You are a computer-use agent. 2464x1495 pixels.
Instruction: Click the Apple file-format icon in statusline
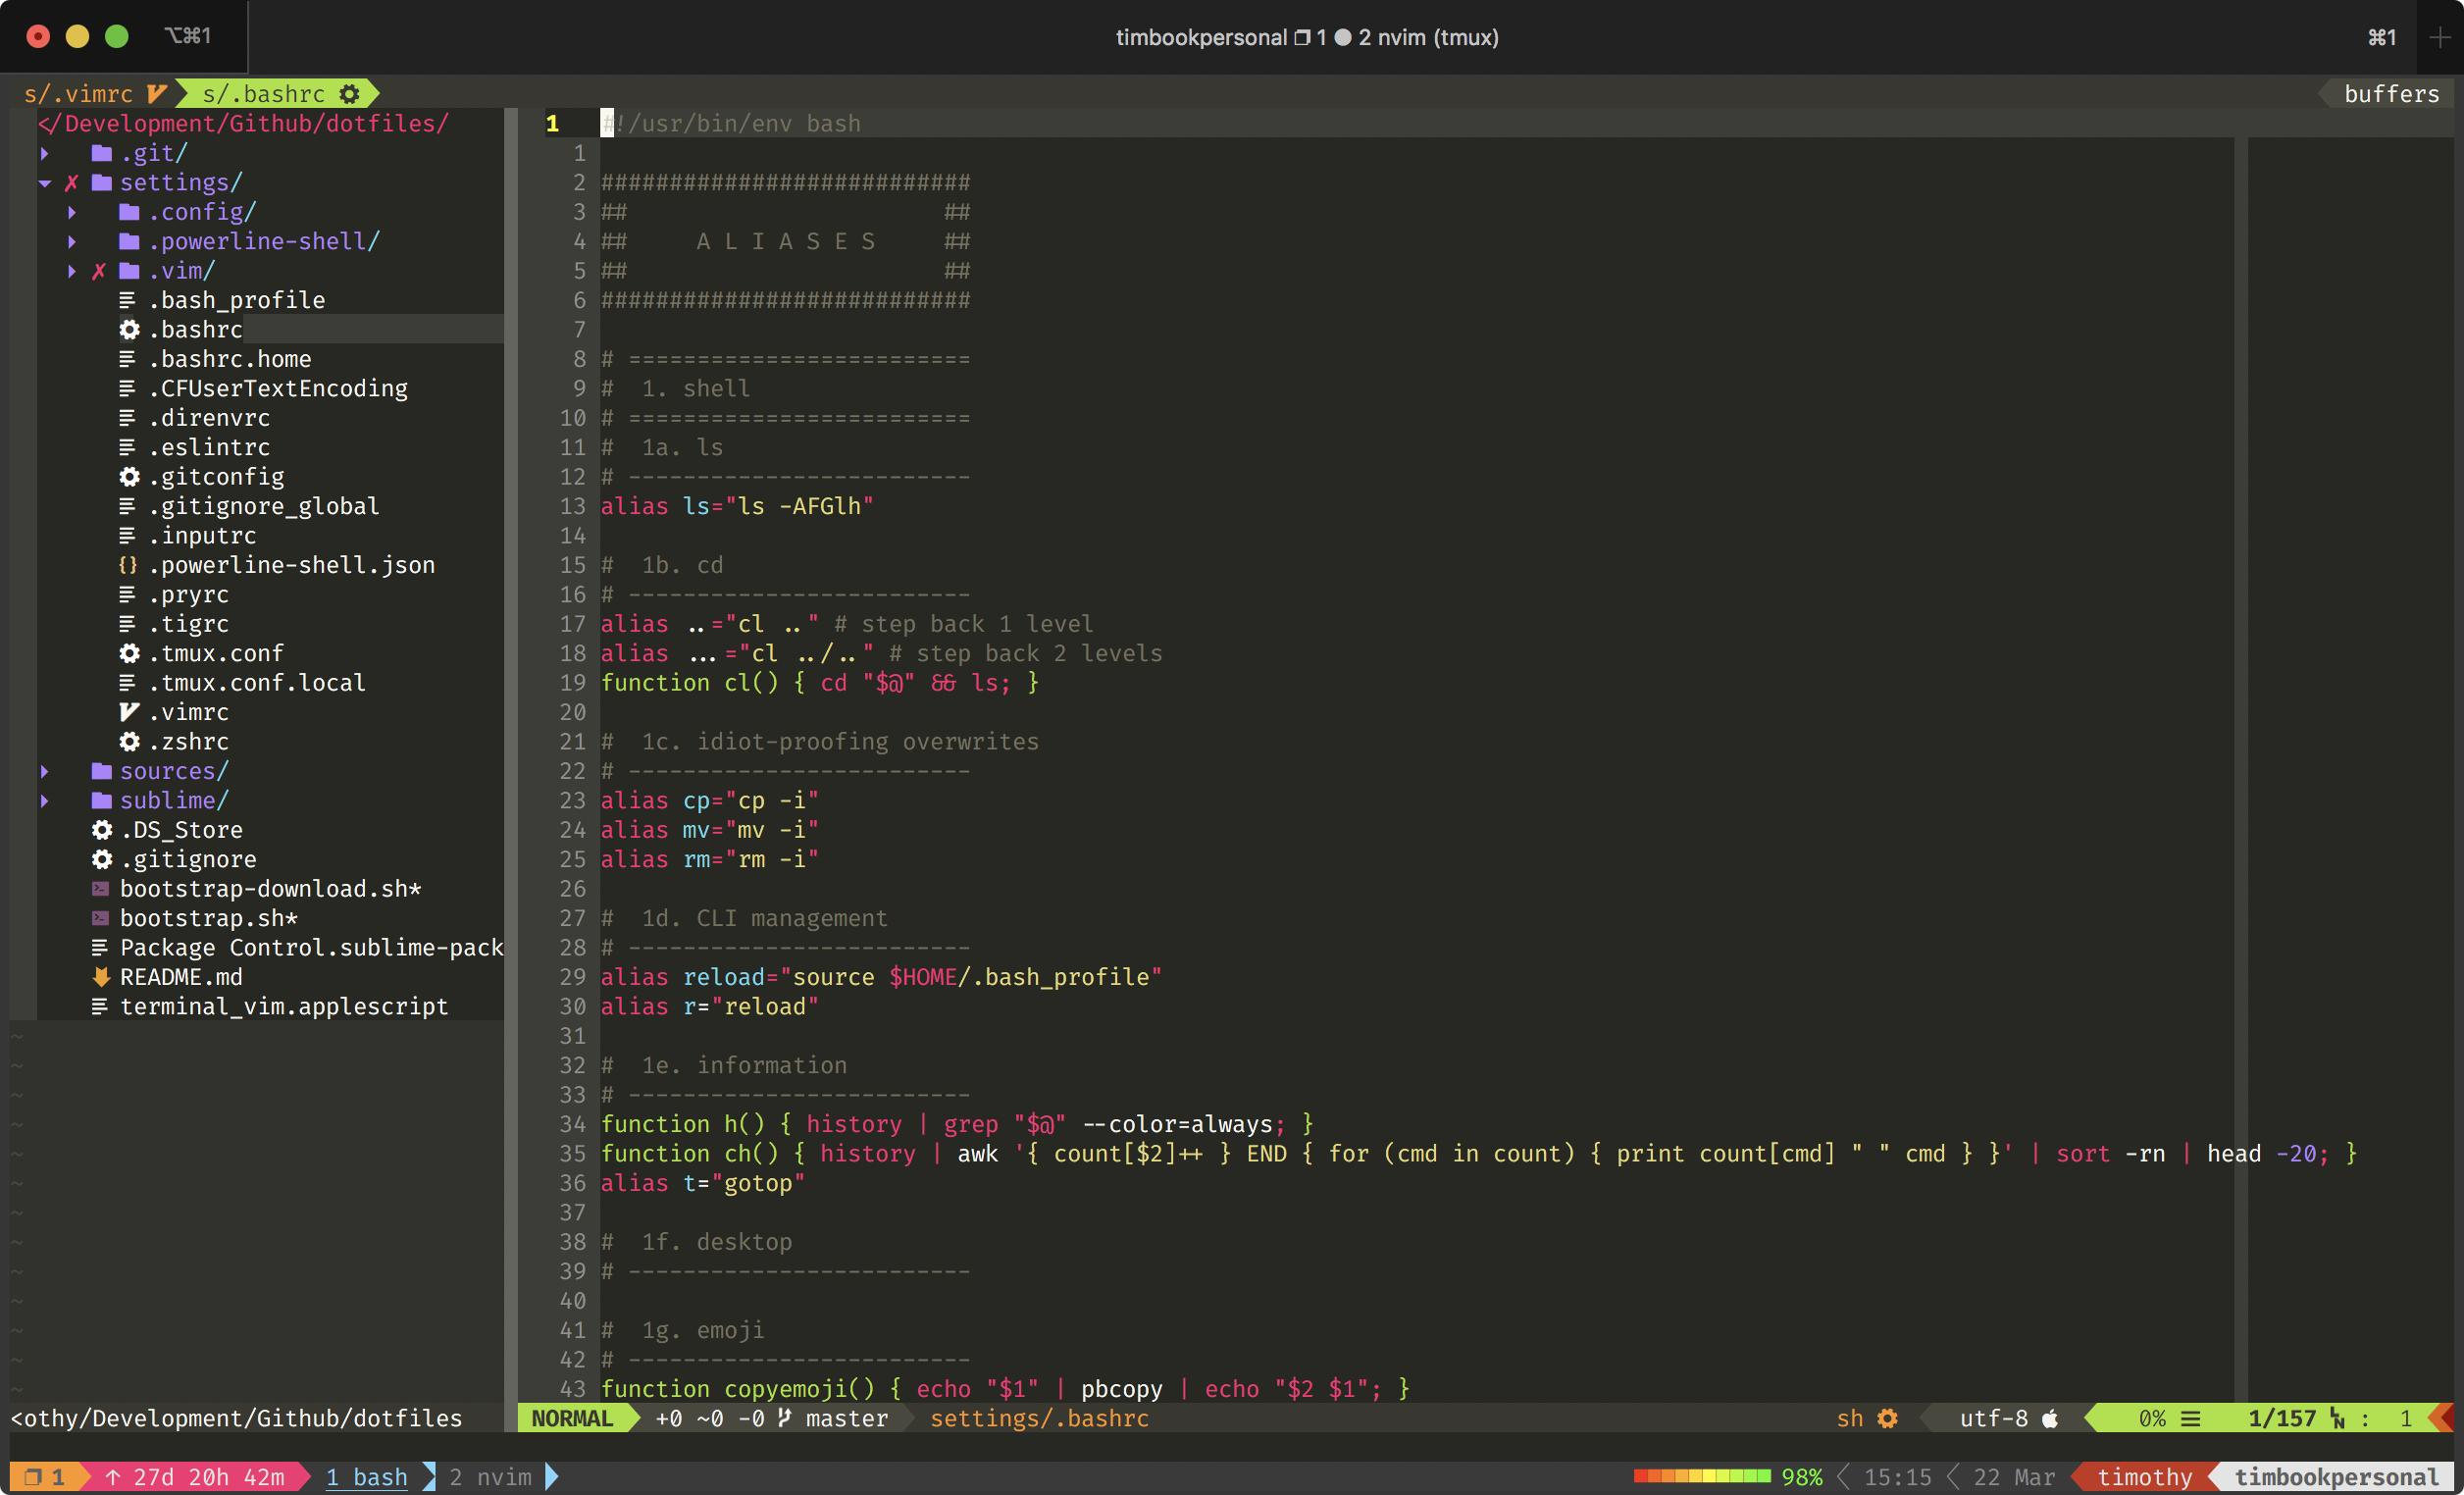2050,1418
